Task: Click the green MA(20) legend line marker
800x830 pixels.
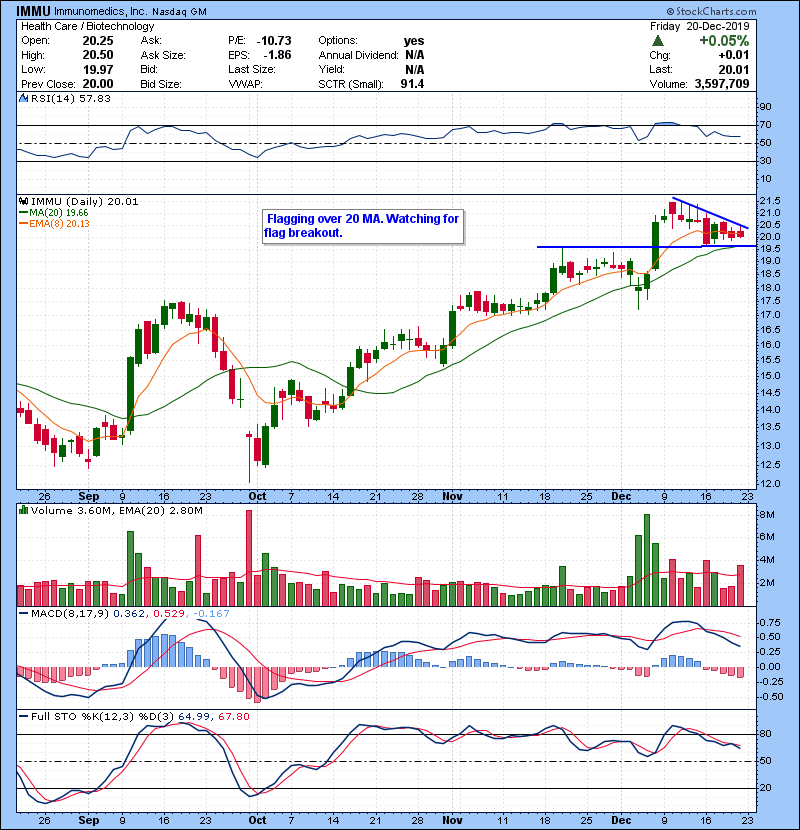Action: (x=22, y=213)
